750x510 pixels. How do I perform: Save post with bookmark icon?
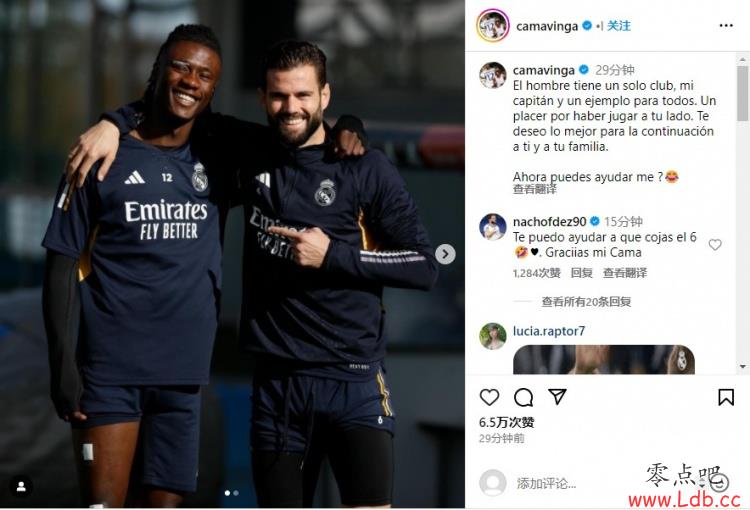coord(726,397)
